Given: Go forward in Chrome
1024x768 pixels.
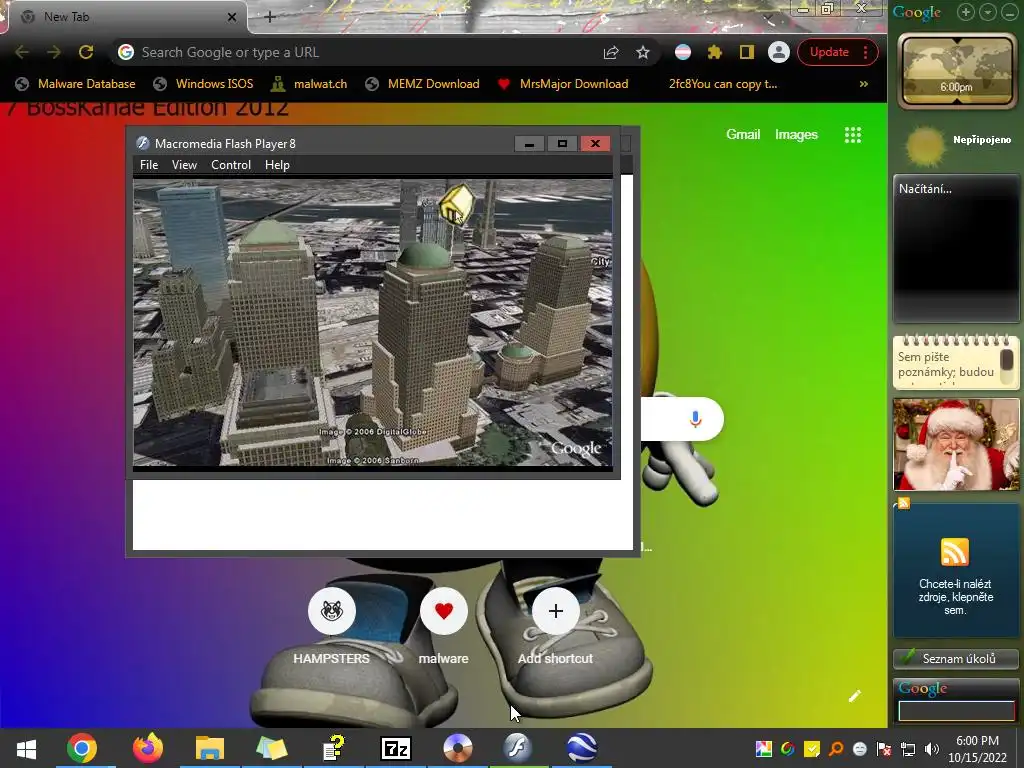Looking at the screenshot, I should [x=54, y=52].
